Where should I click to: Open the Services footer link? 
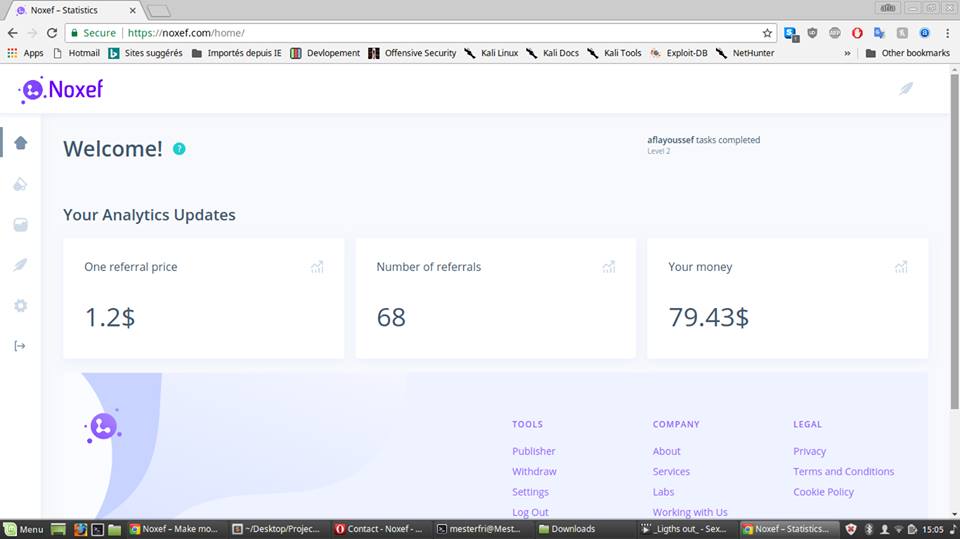pos(671,472)
